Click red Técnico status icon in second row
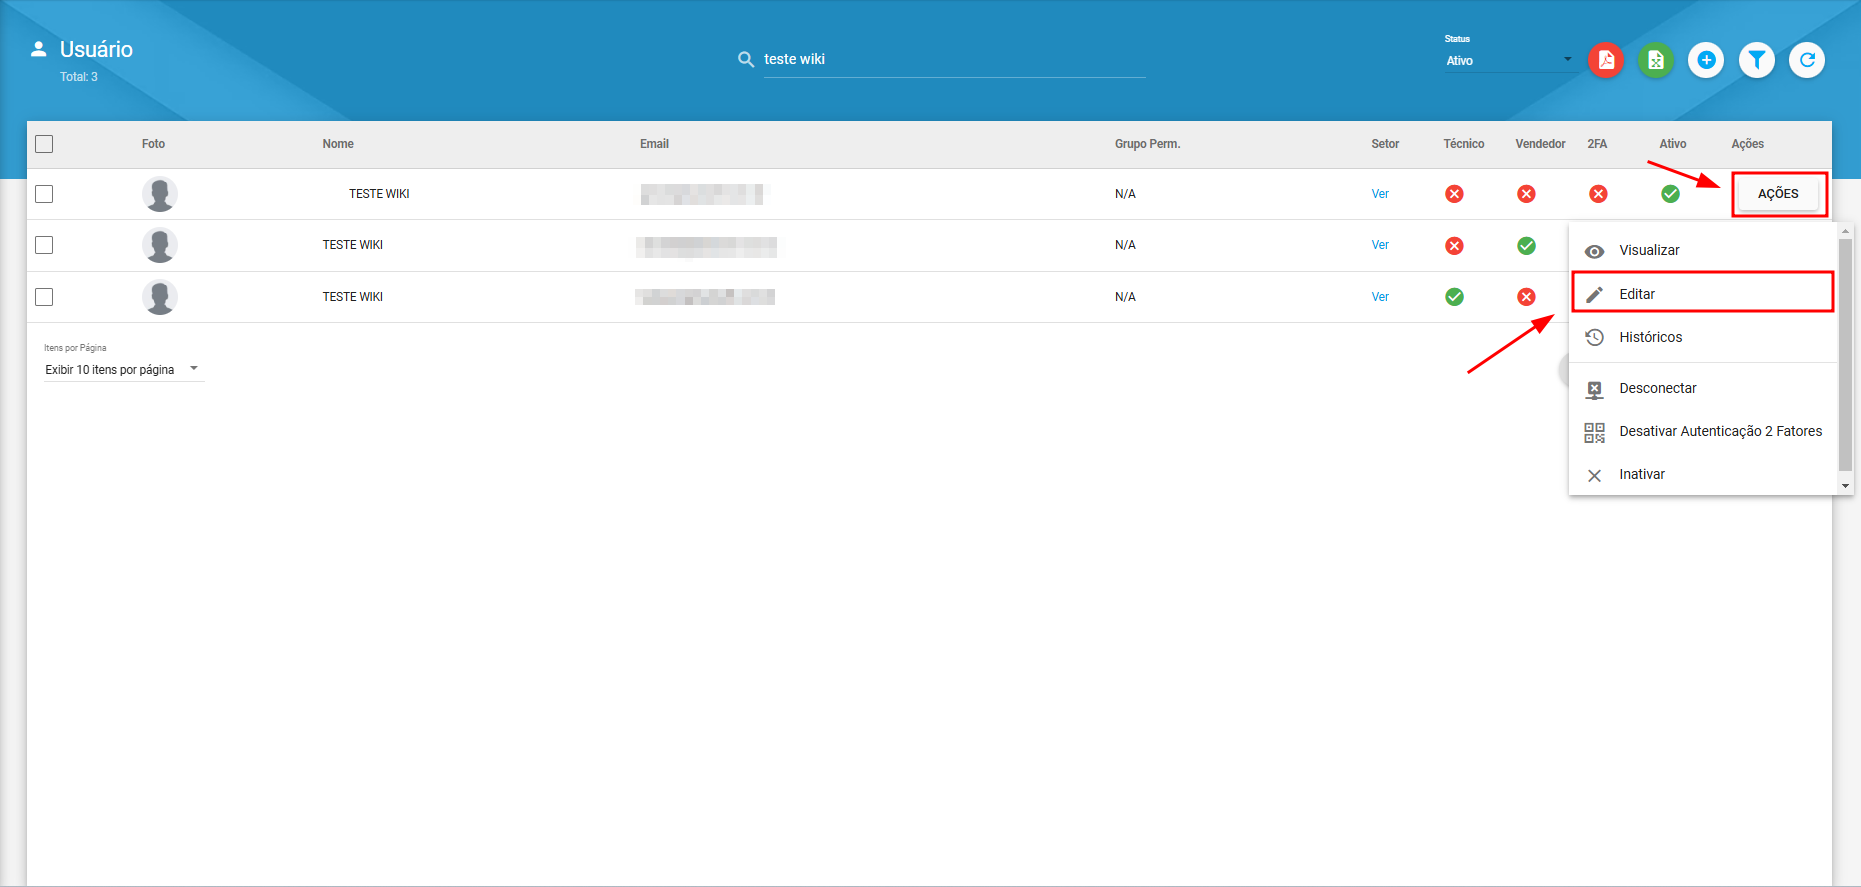 (x=1455, y=246)
